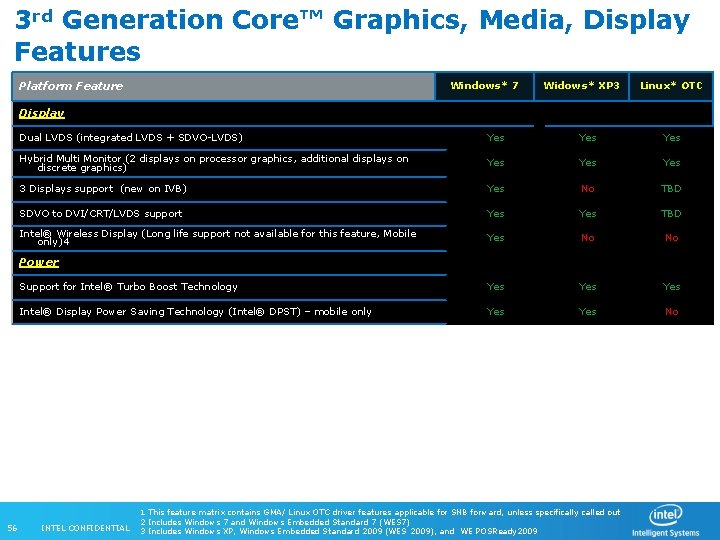This screenshot has height=540, width=720.
Task: Select the 'Platform Feature' header cell
Action: 224,86
